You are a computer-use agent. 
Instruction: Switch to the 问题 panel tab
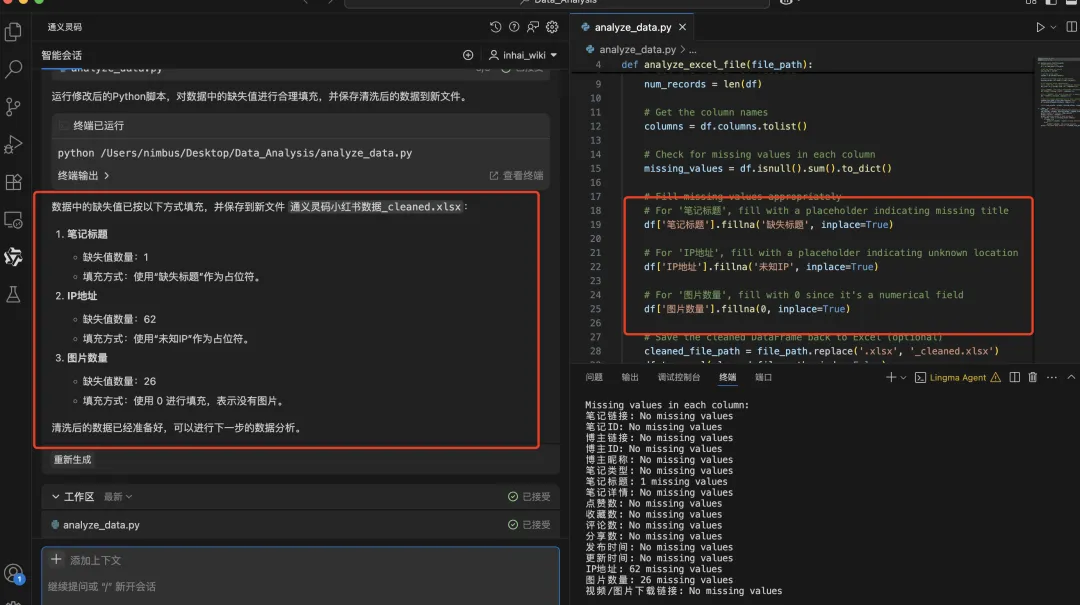point(594,377)
